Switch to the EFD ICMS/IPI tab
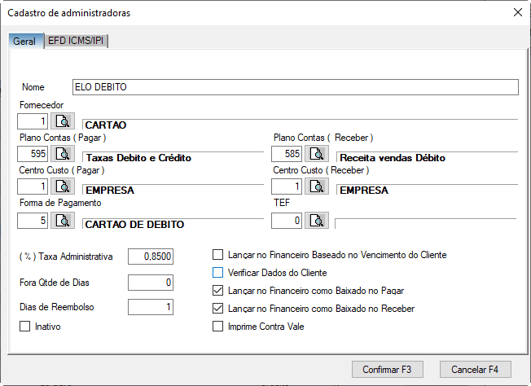 tap(76, 41)
